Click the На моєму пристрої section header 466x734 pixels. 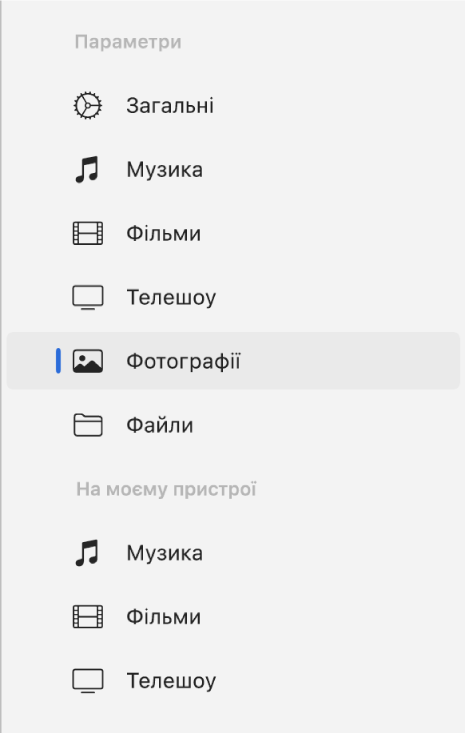pyautogui.click(x=166, y=490)
